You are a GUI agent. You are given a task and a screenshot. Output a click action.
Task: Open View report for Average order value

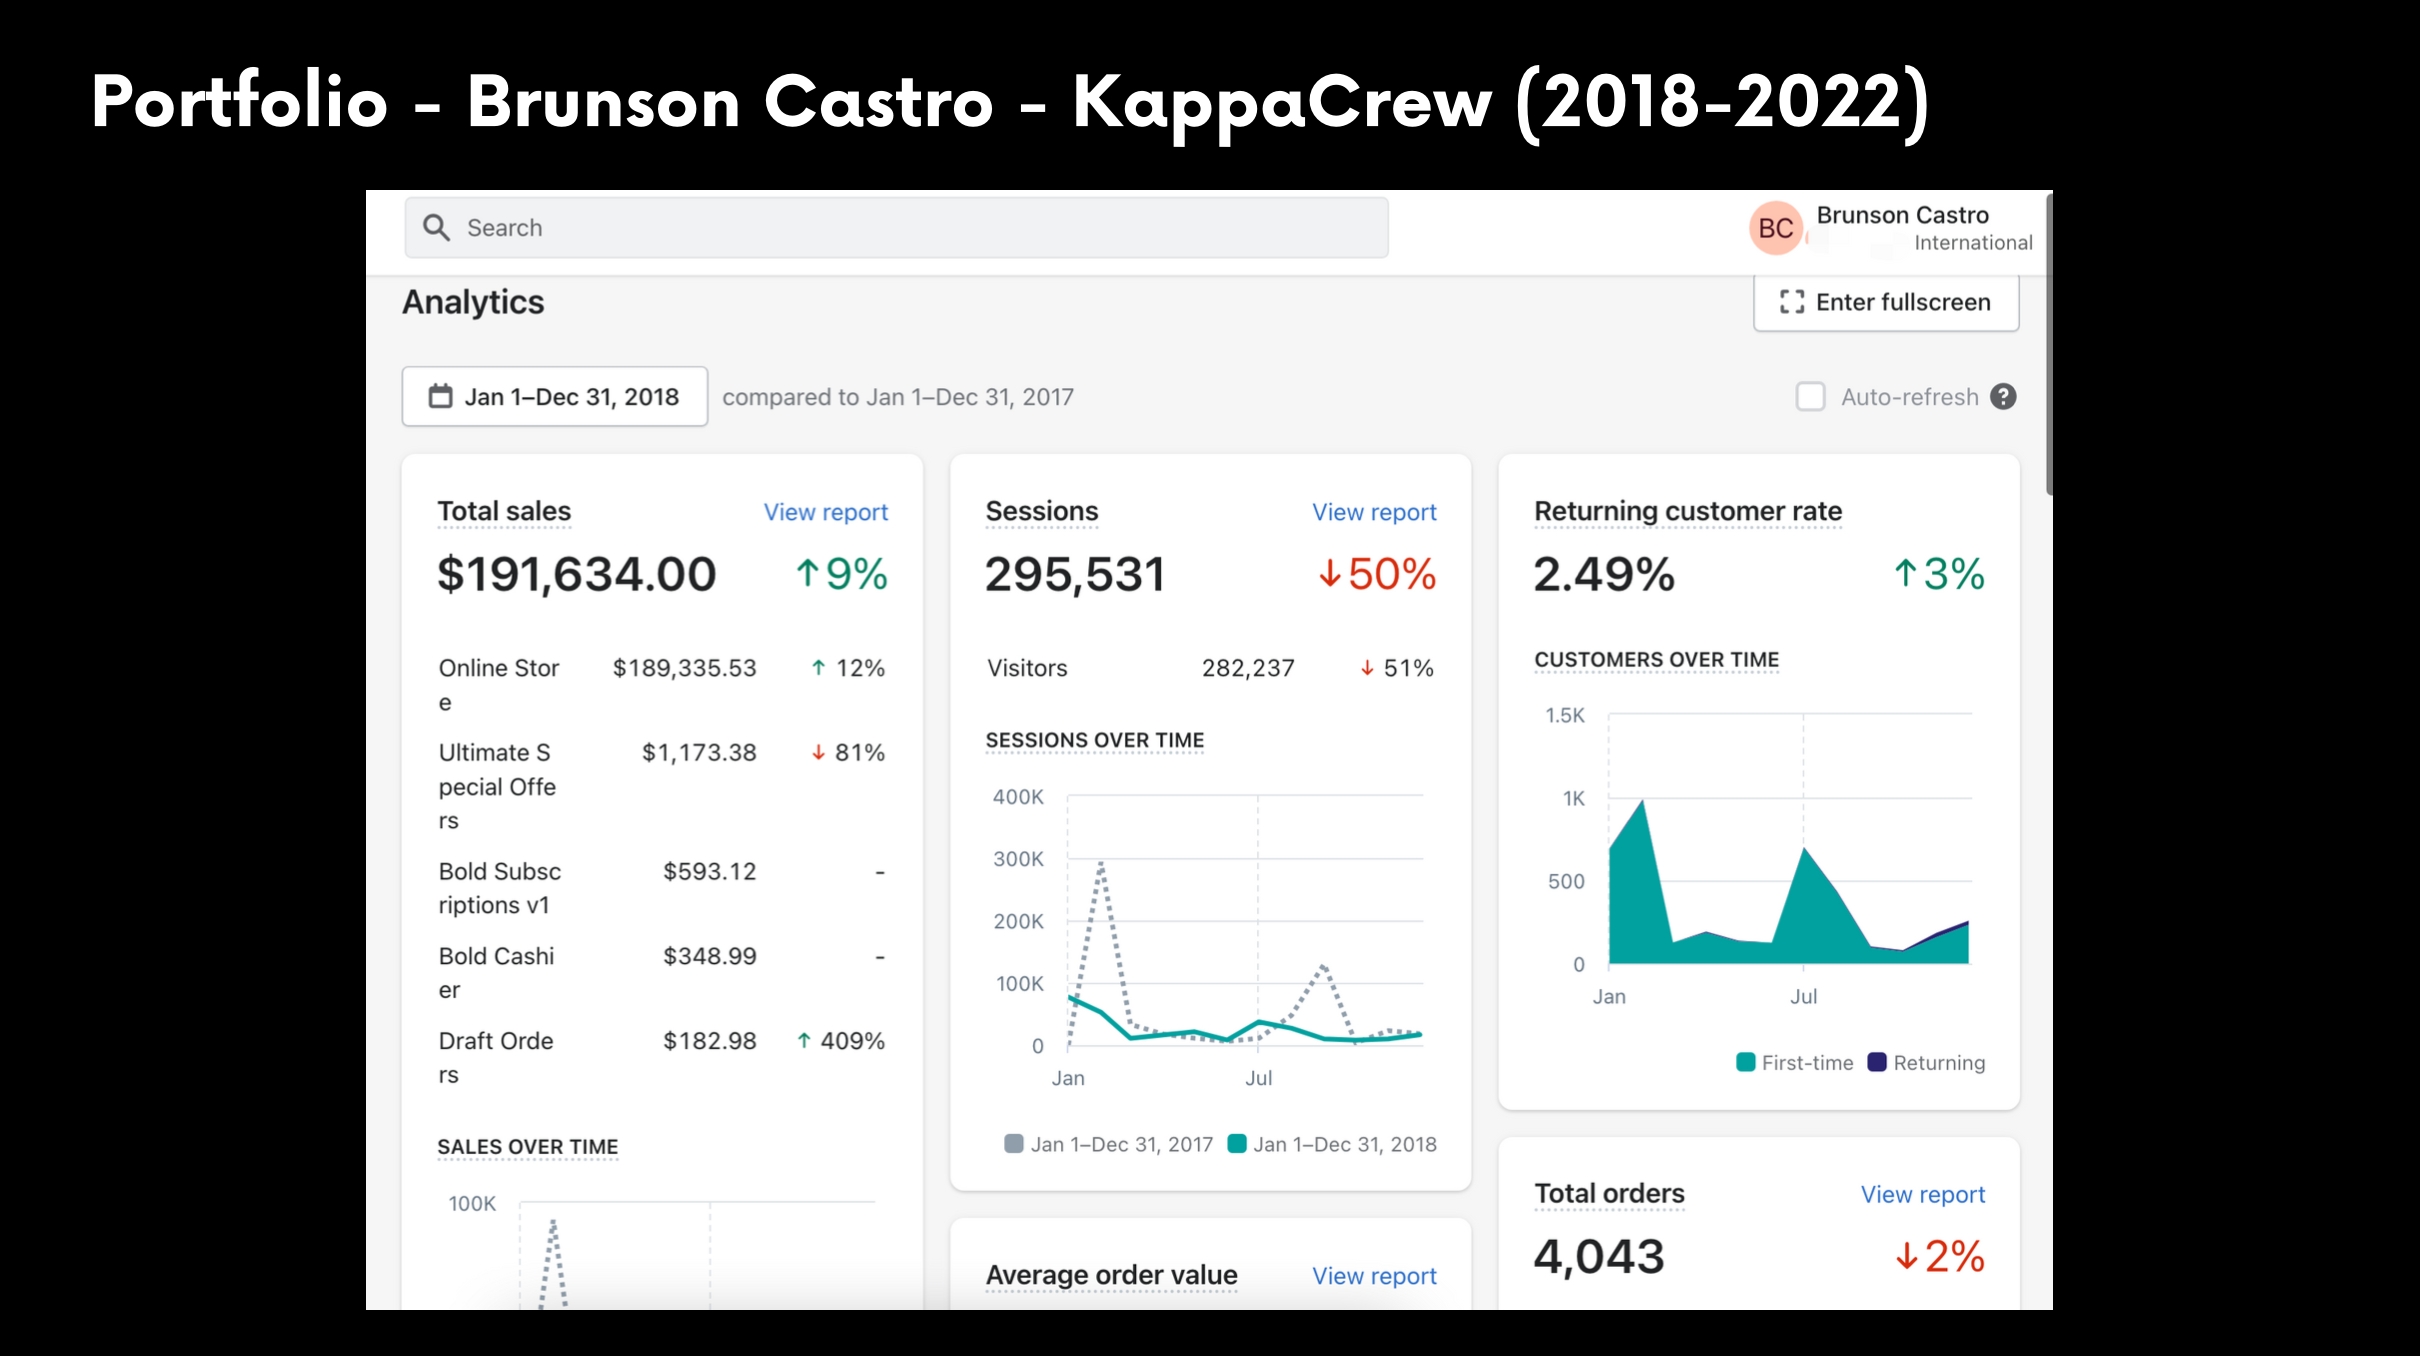tap(1374, 1276)
